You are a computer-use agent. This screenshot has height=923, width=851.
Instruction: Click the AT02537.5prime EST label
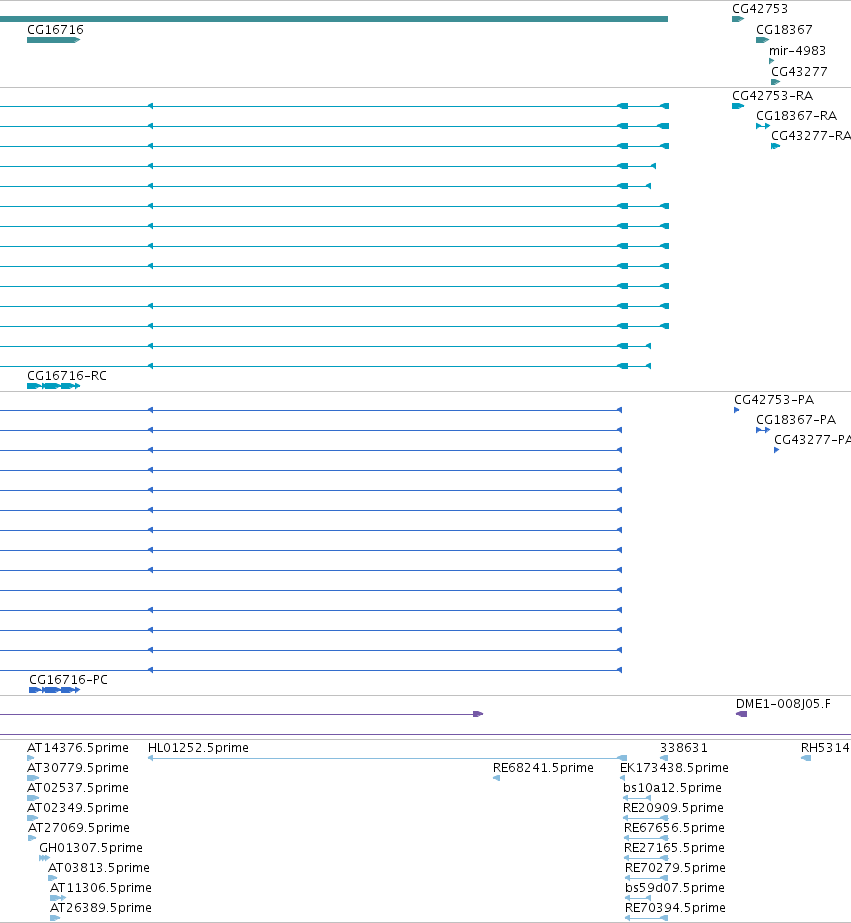[x=78, y=788]
